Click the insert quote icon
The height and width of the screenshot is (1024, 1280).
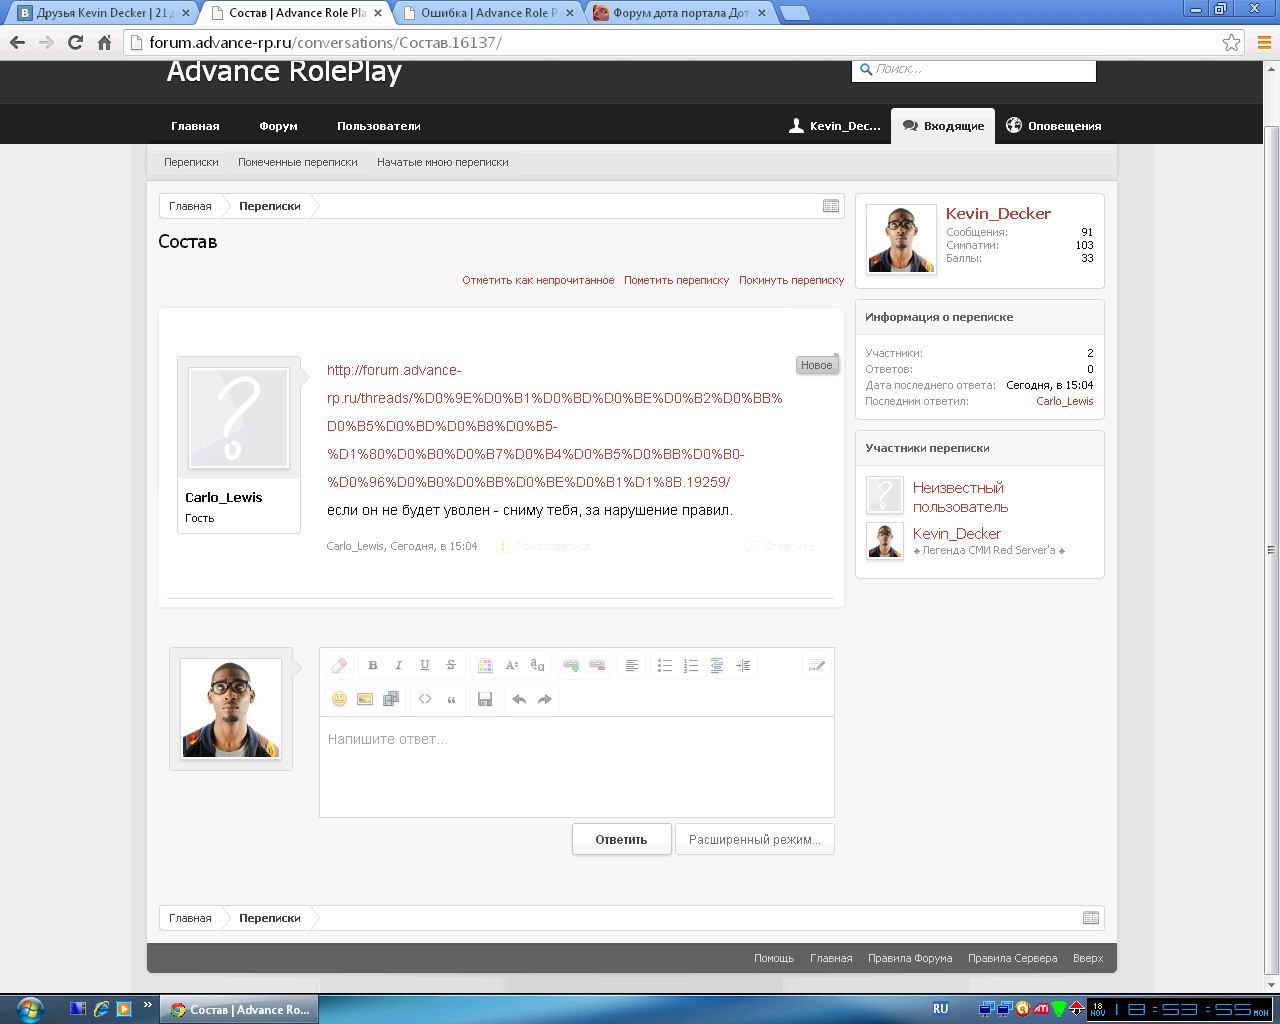tap(451, 699)
